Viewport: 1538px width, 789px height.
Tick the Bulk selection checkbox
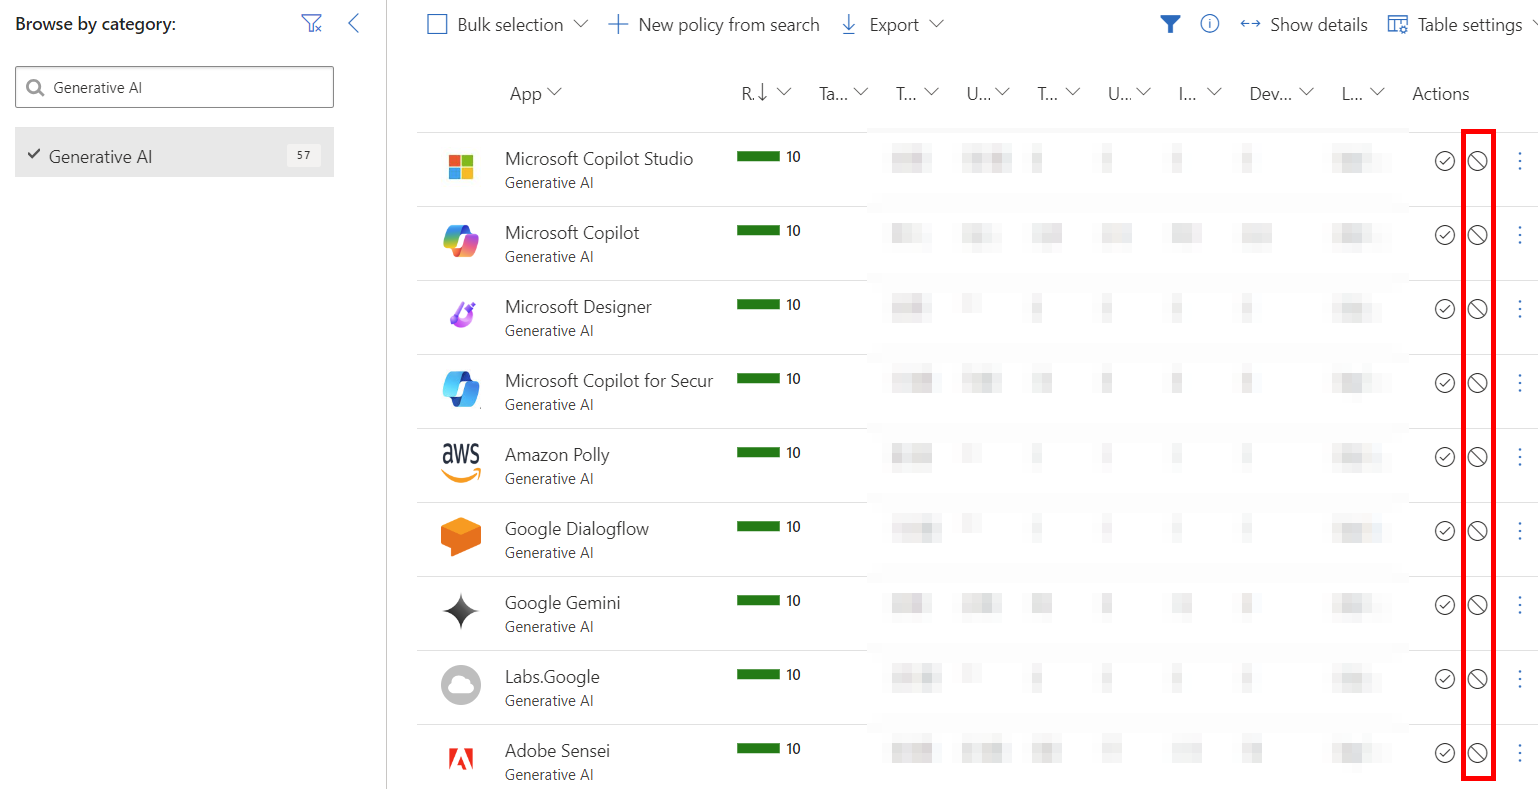(437, 24)
